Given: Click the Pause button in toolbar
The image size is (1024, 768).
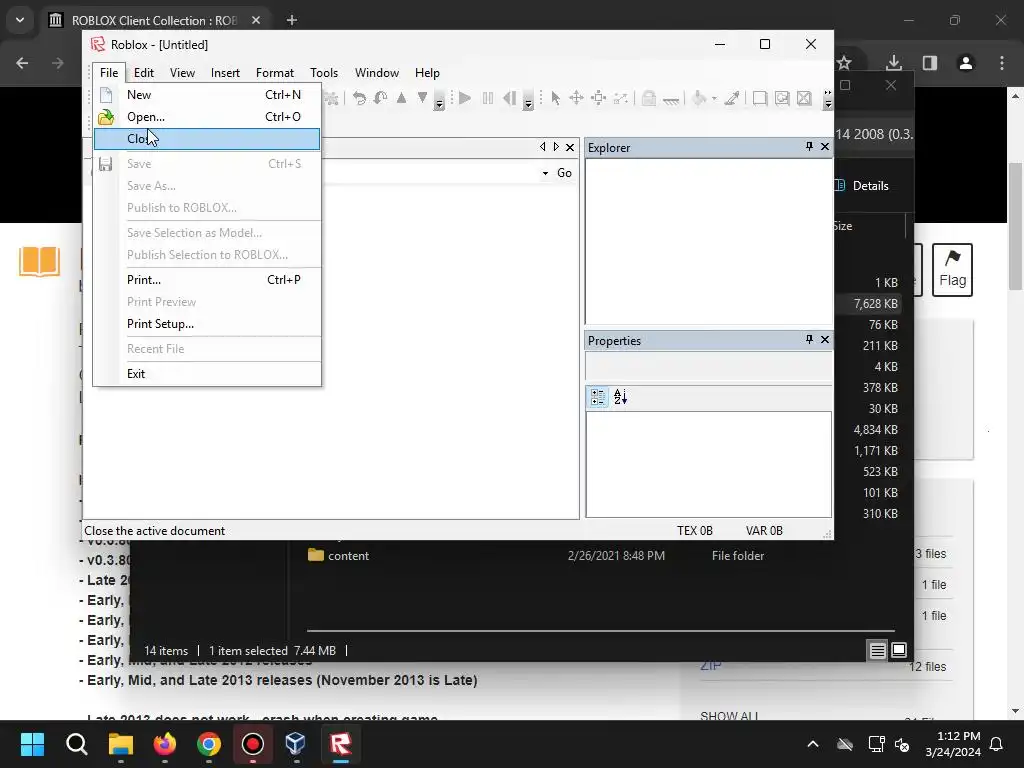Looking at the screenshot, I should (x=487, y=99).
